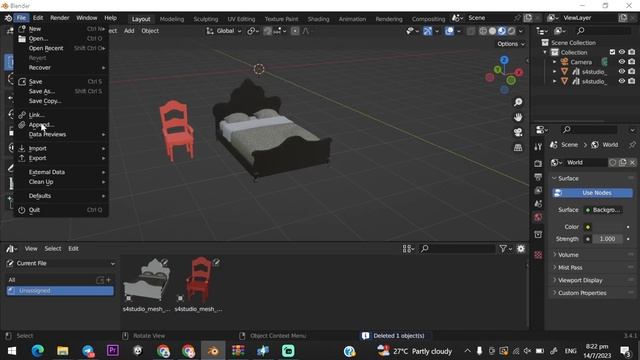Select rendered viewport shading icon
Screen dimensions: 640x360
[x=511, y=31]
